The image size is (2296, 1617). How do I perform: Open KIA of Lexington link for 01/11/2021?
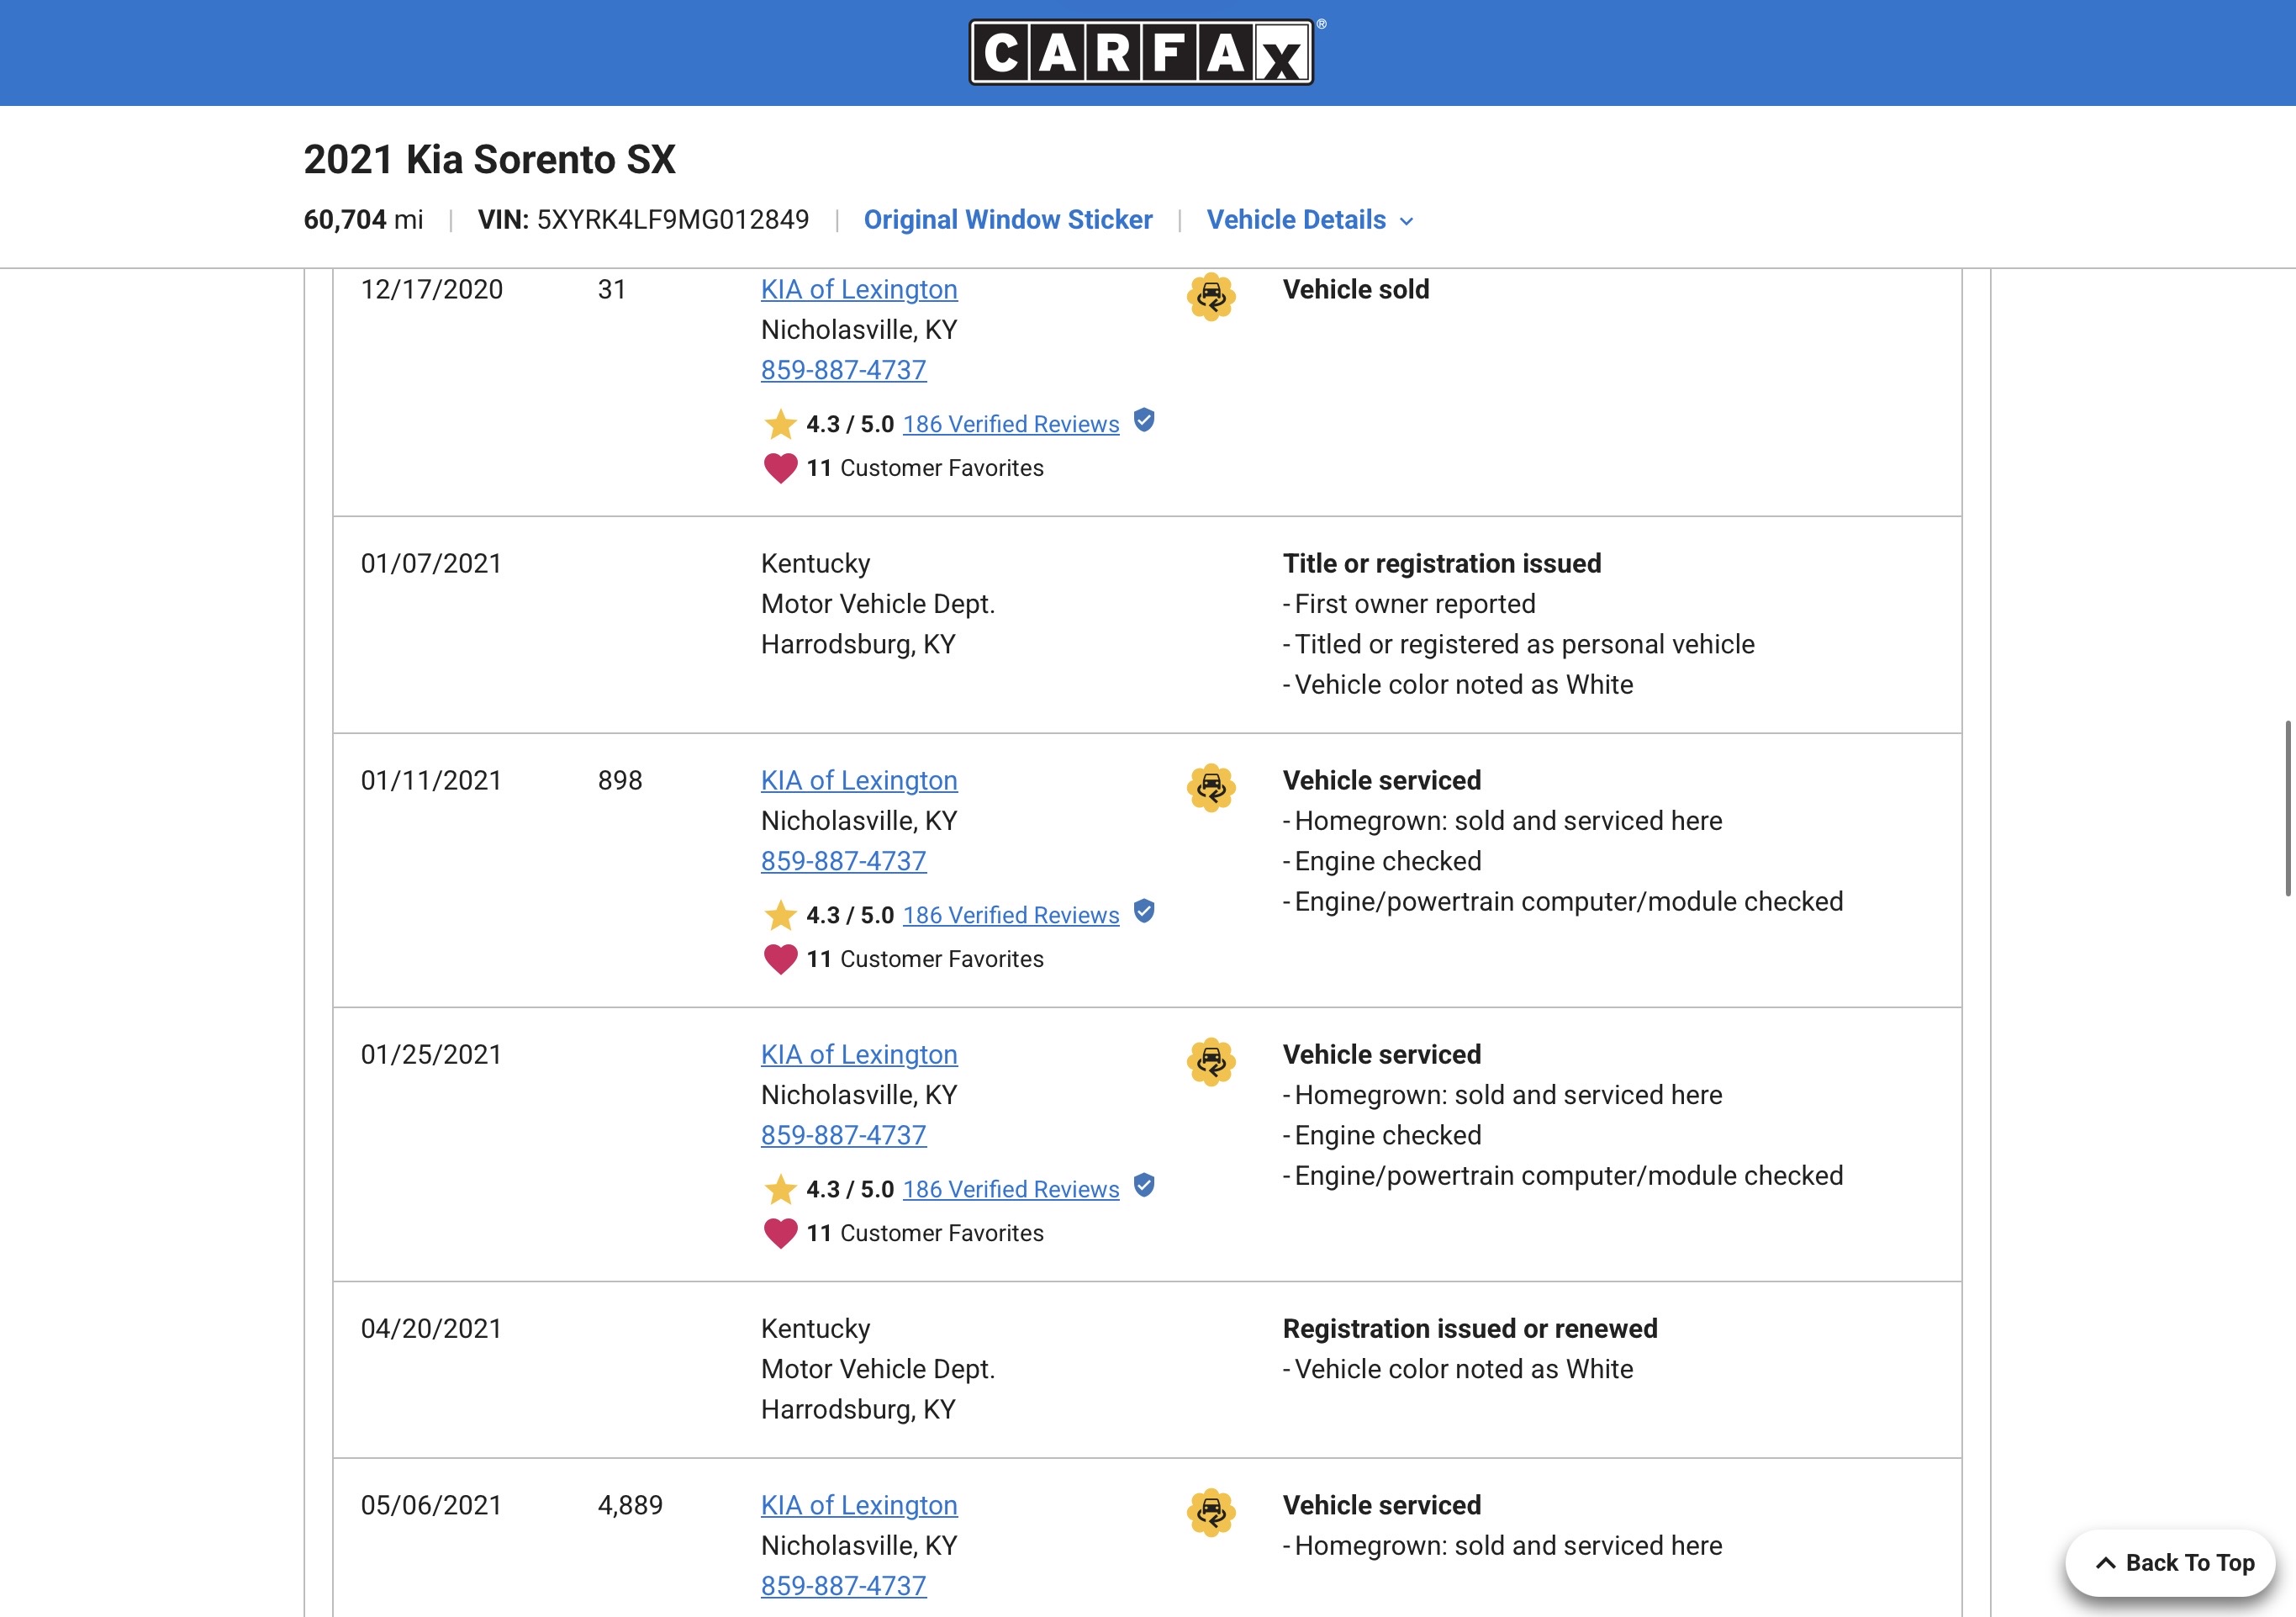pyautogui.click(x=859, y=780)
